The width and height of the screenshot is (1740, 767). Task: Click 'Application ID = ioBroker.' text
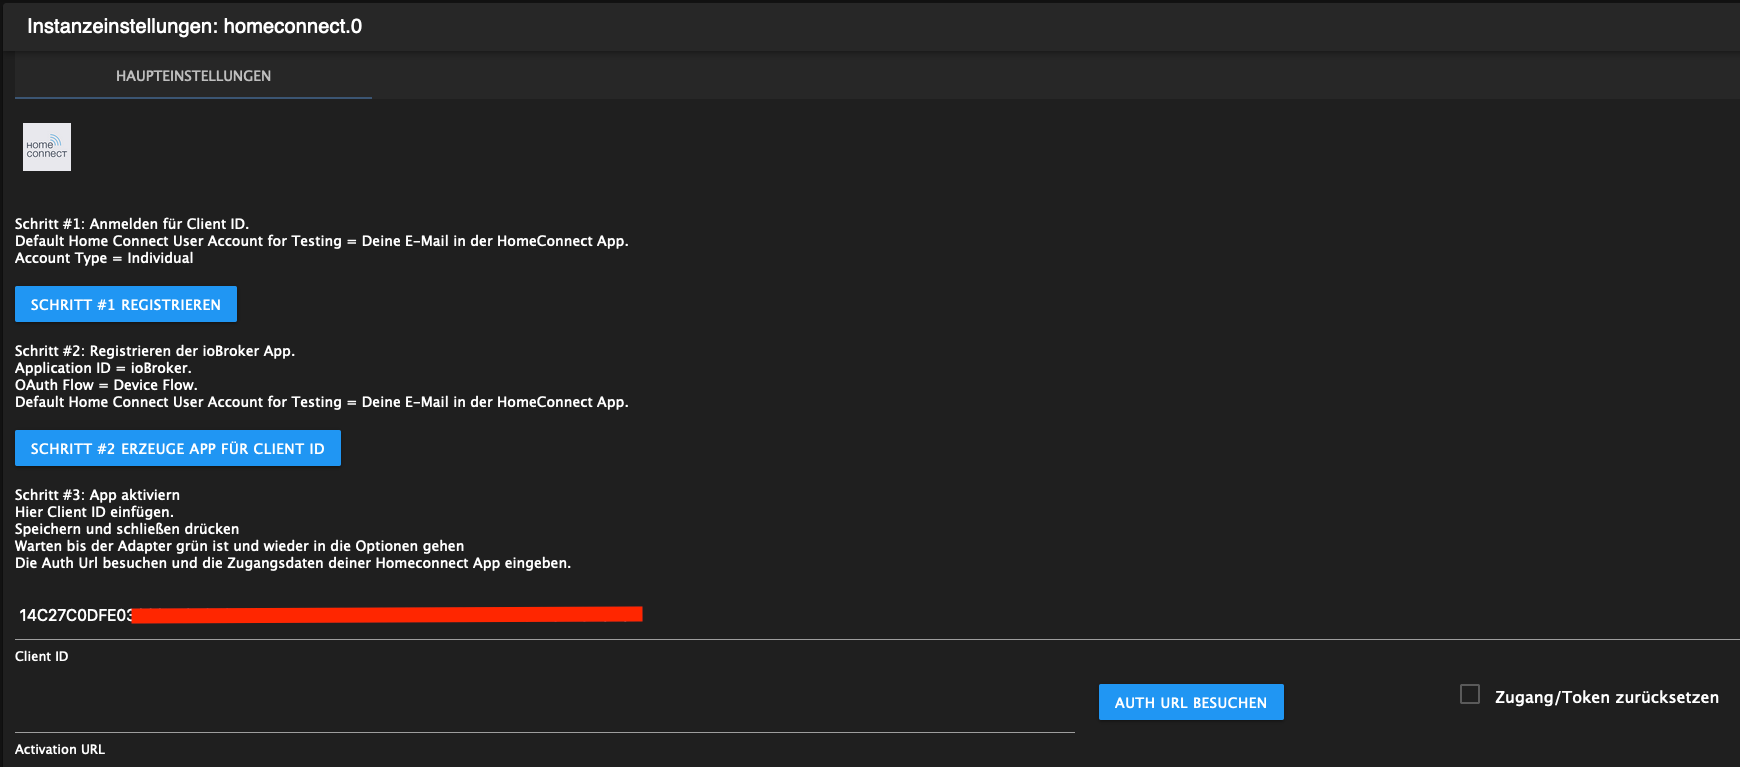point(103,368)
